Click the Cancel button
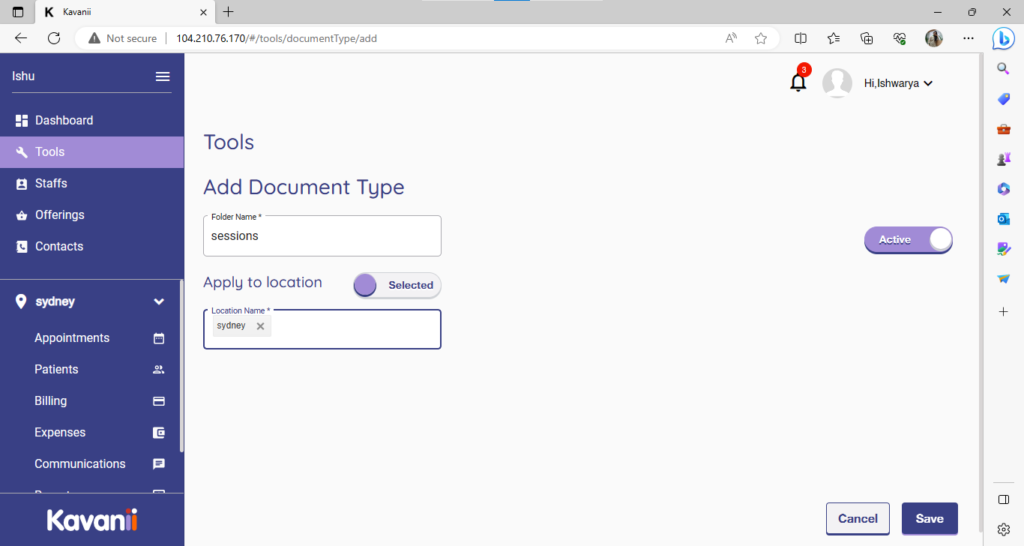1024x546 pixels. pyautogui.click(x=857, y=518)
